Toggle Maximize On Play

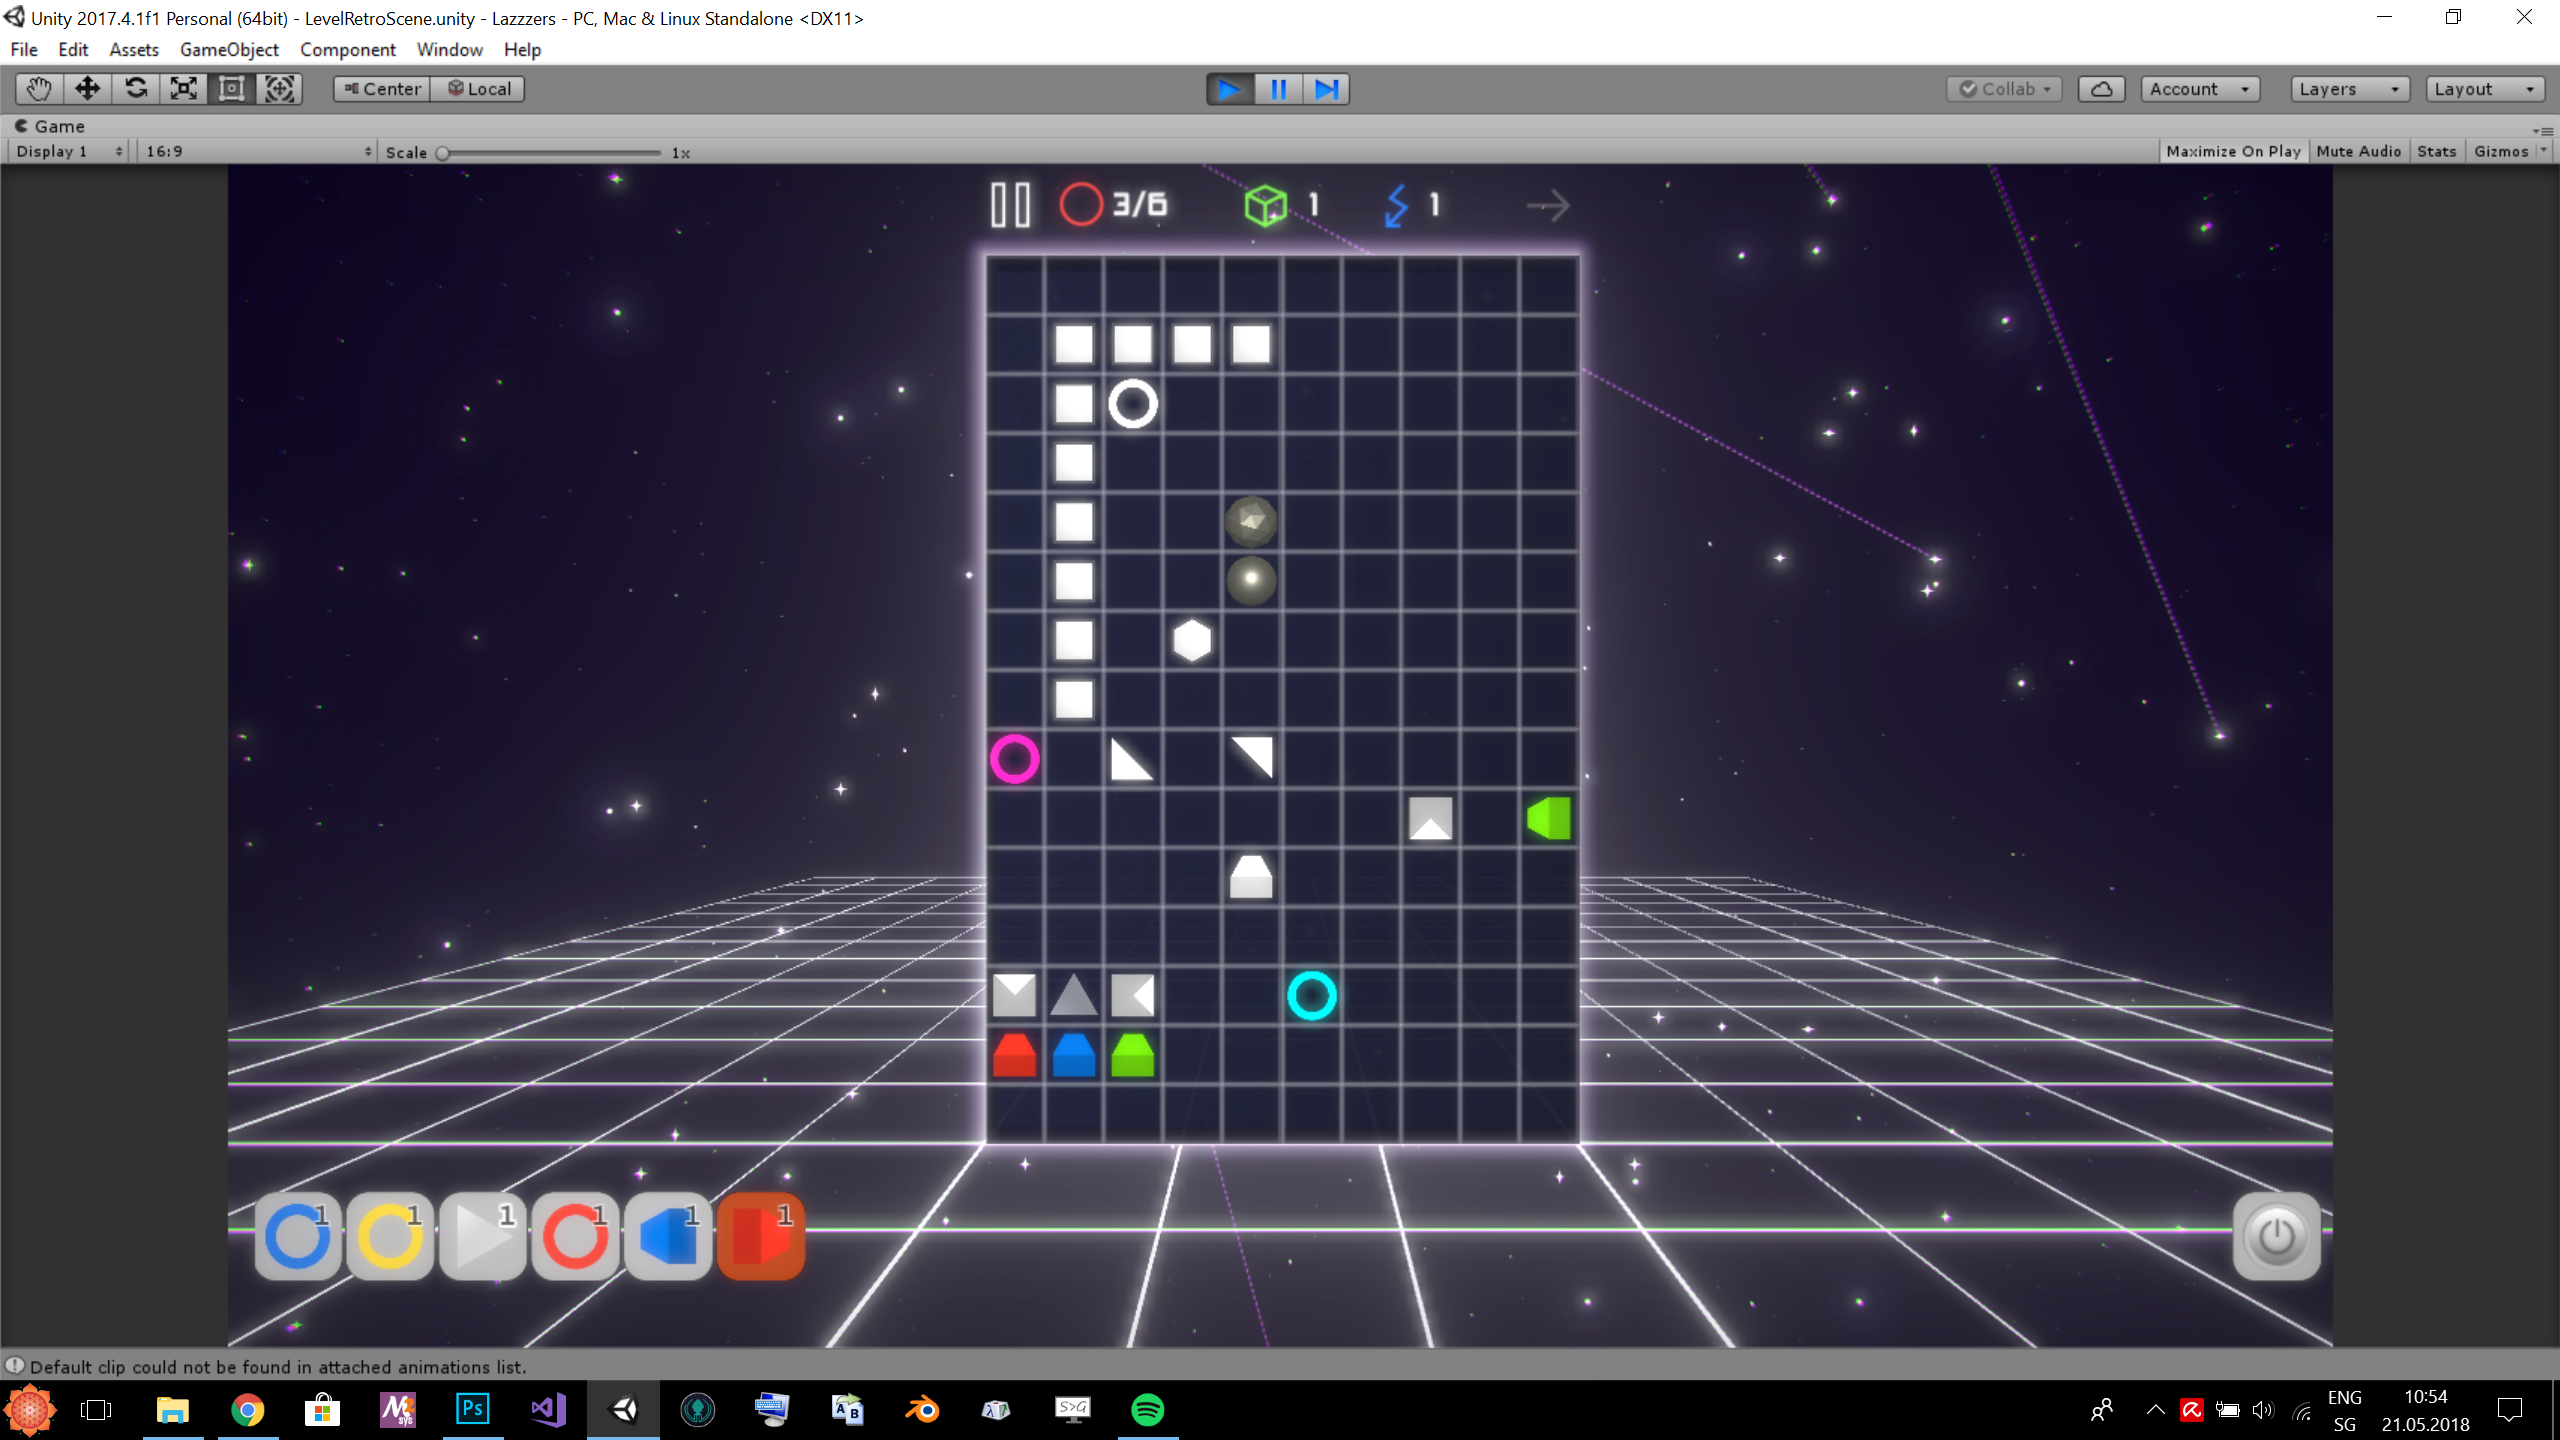[2233, 151]
